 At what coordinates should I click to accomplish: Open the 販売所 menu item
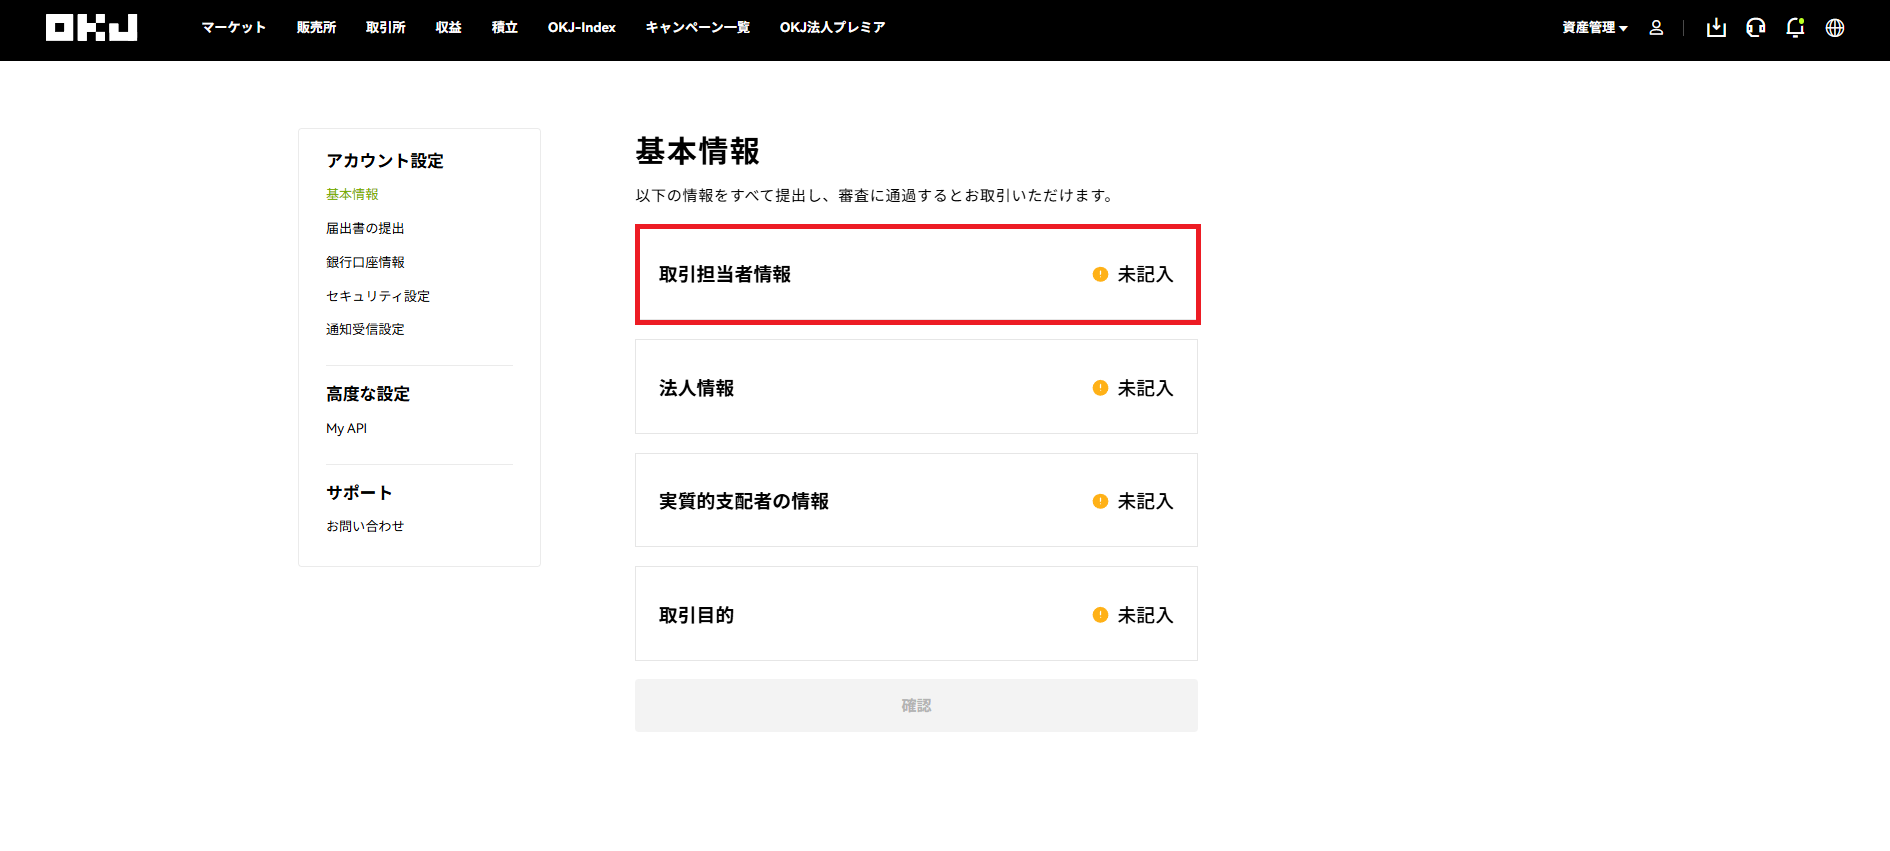[x=316, y=28]
